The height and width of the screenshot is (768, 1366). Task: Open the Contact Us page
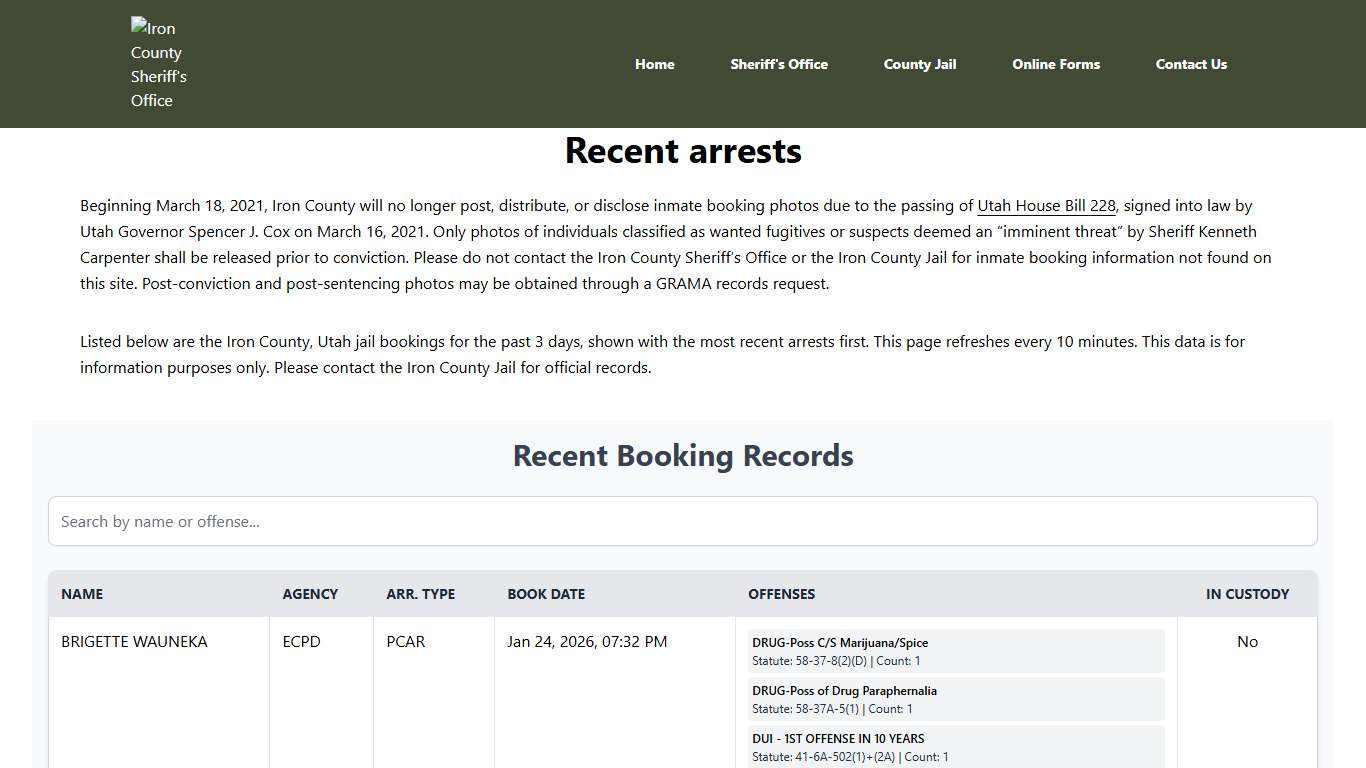[x=1191, y=64]
